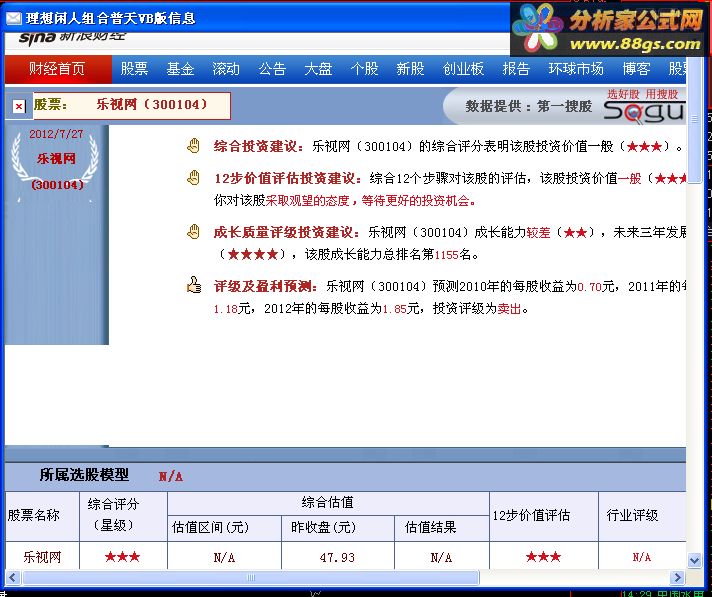Open the 滚动 menu item

pyautogui.click(x=226, y=69)
